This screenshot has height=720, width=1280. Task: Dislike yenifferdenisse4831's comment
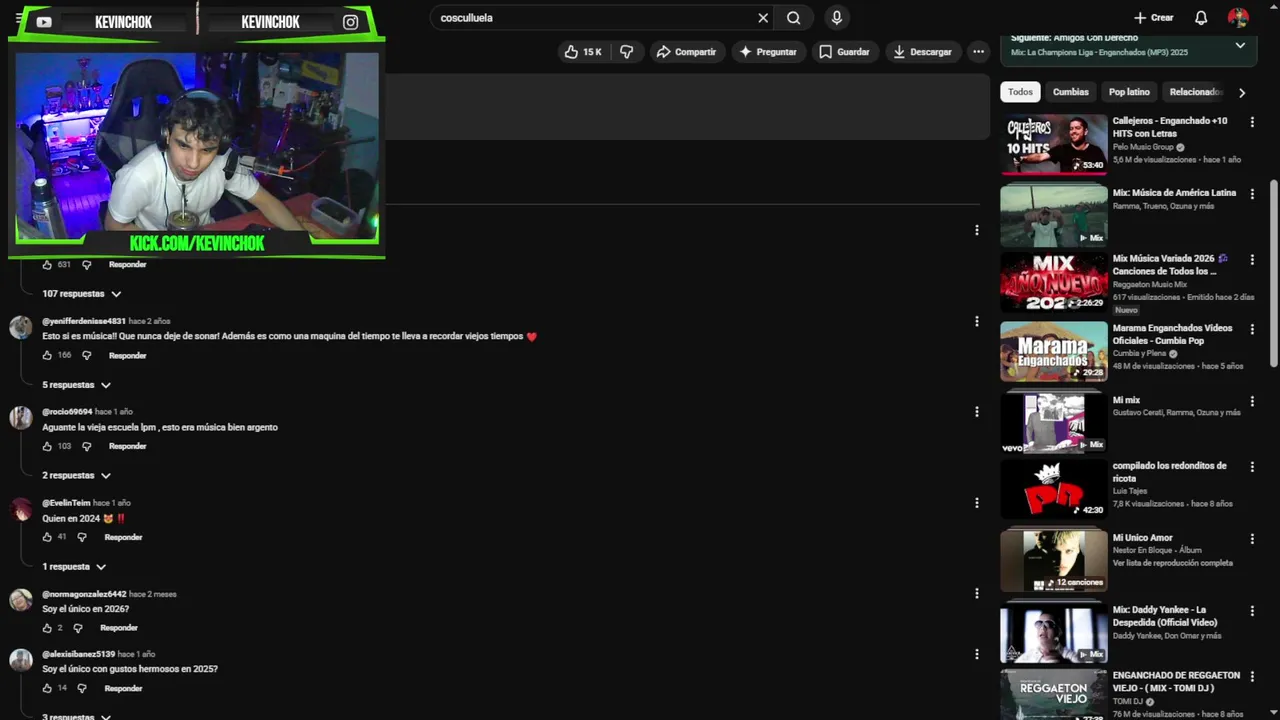86,356
